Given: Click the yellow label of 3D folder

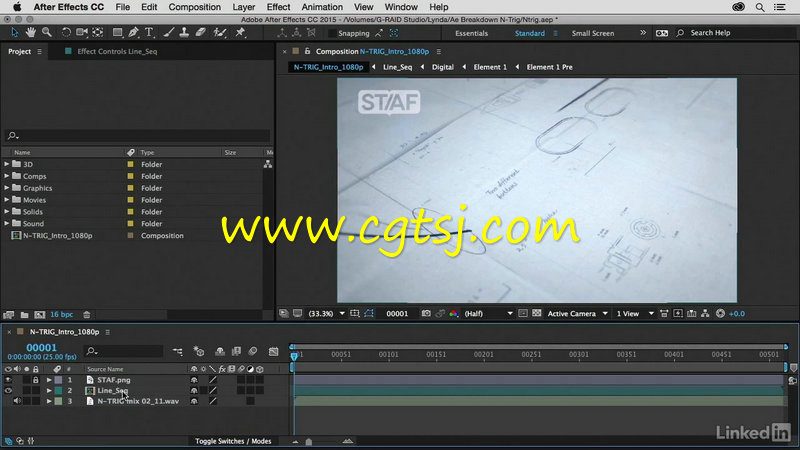Looking at the screenshot, I should [x=130, y=164].
